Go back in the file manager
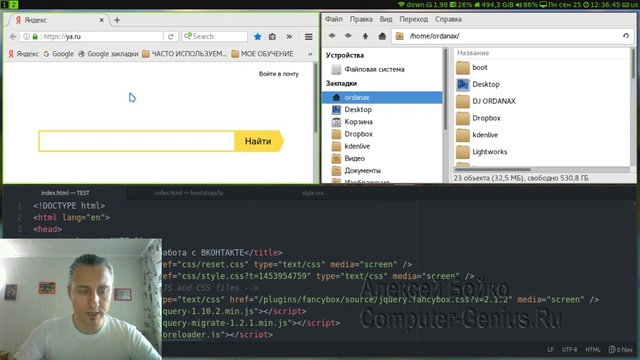Screen dimensions: 640x360 coord(332,36)
